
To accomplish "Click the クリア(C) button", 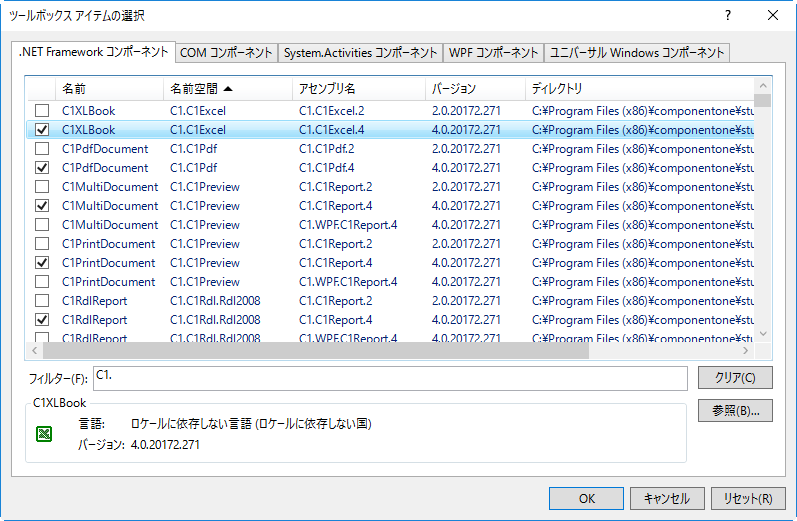I will tap(735, 378).
